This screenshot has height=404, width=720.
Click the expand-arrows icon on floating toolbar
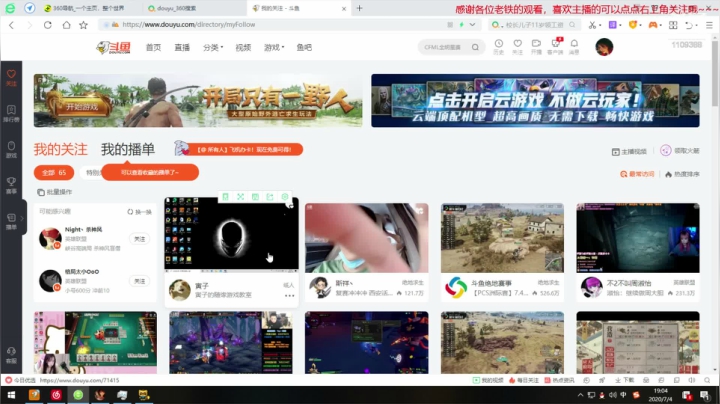pos(240,196)
